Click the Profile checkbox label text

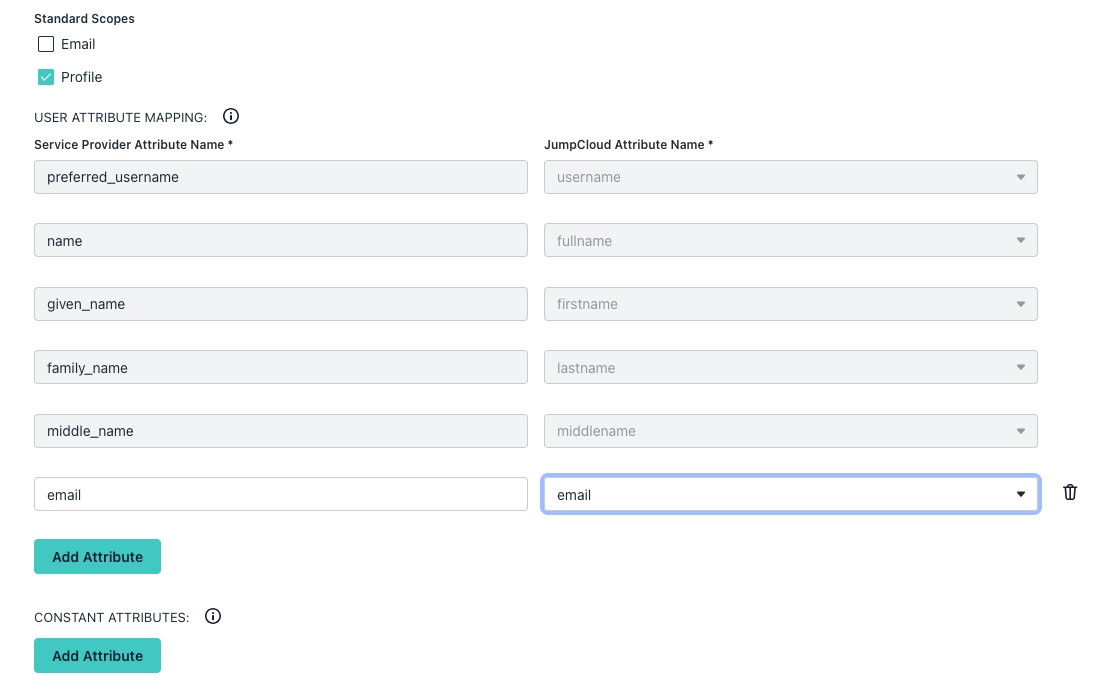82,77
